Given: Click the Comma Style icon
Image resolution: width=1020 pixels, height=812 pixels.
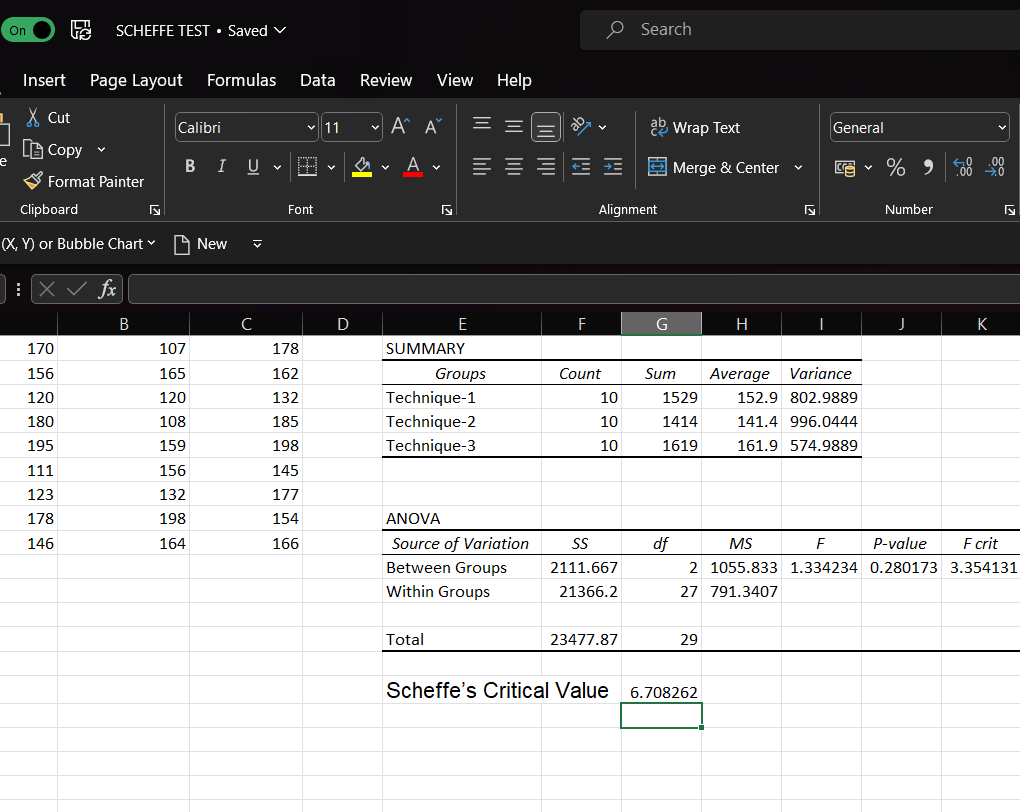Looking at the screenshot, I should pyautogui.click(x=928, y=167).
